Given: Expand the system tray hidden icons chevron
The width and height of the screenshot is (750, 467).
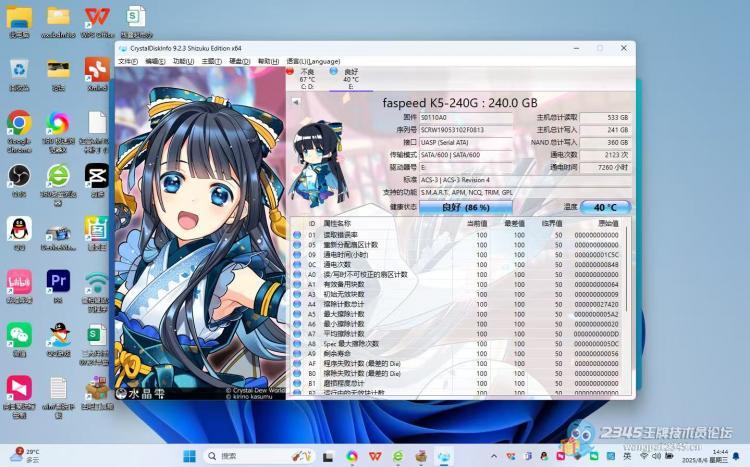Looking at the screenshot, I should click(x=494, y=456).
